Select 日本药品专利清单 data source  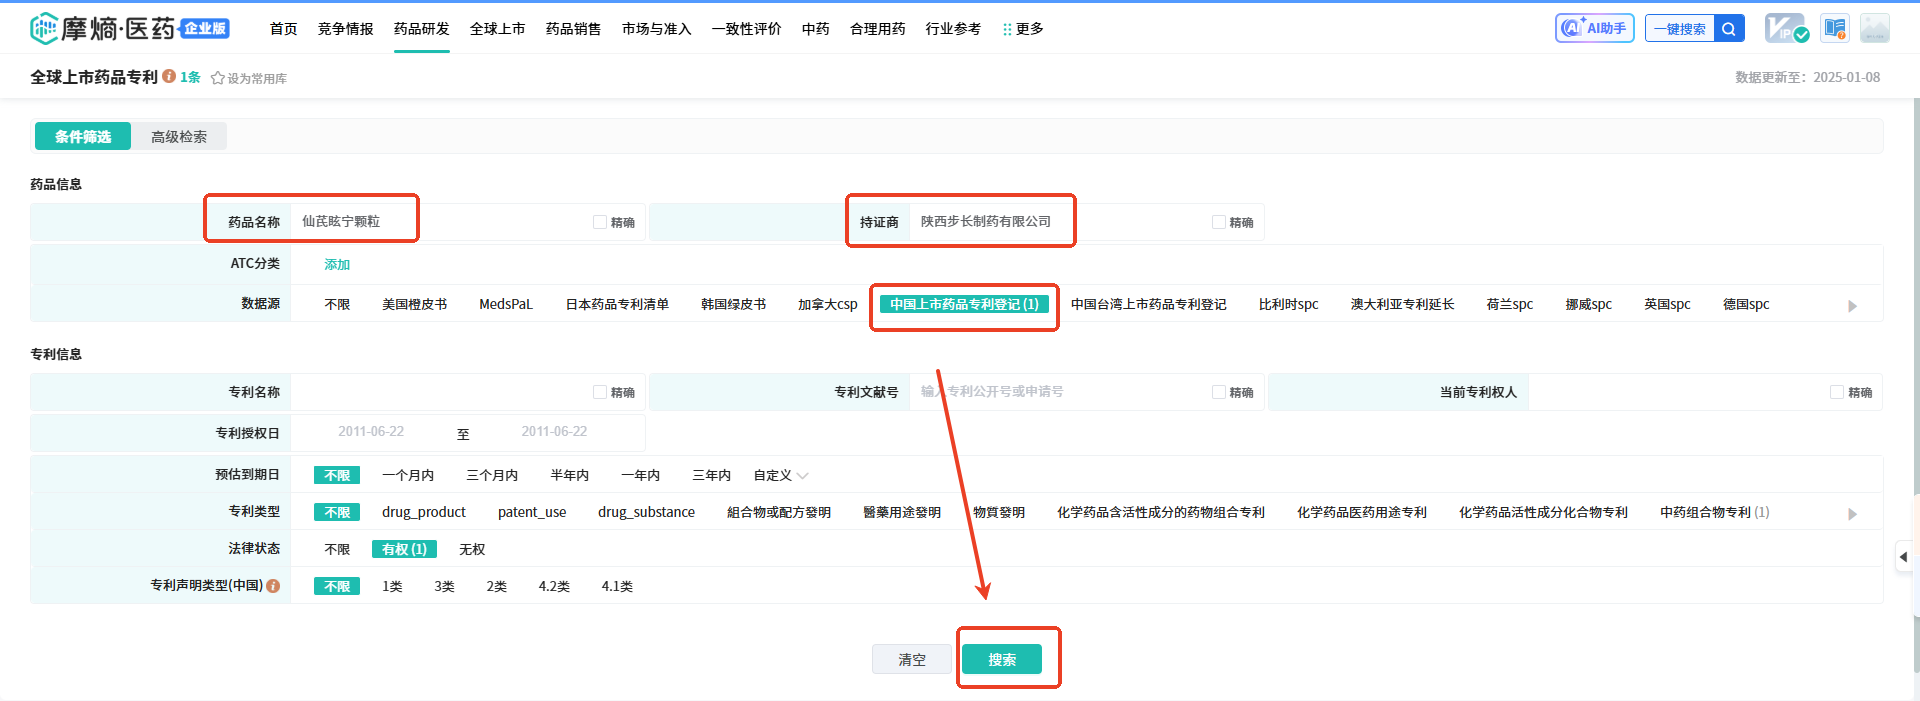coord(617,304)
